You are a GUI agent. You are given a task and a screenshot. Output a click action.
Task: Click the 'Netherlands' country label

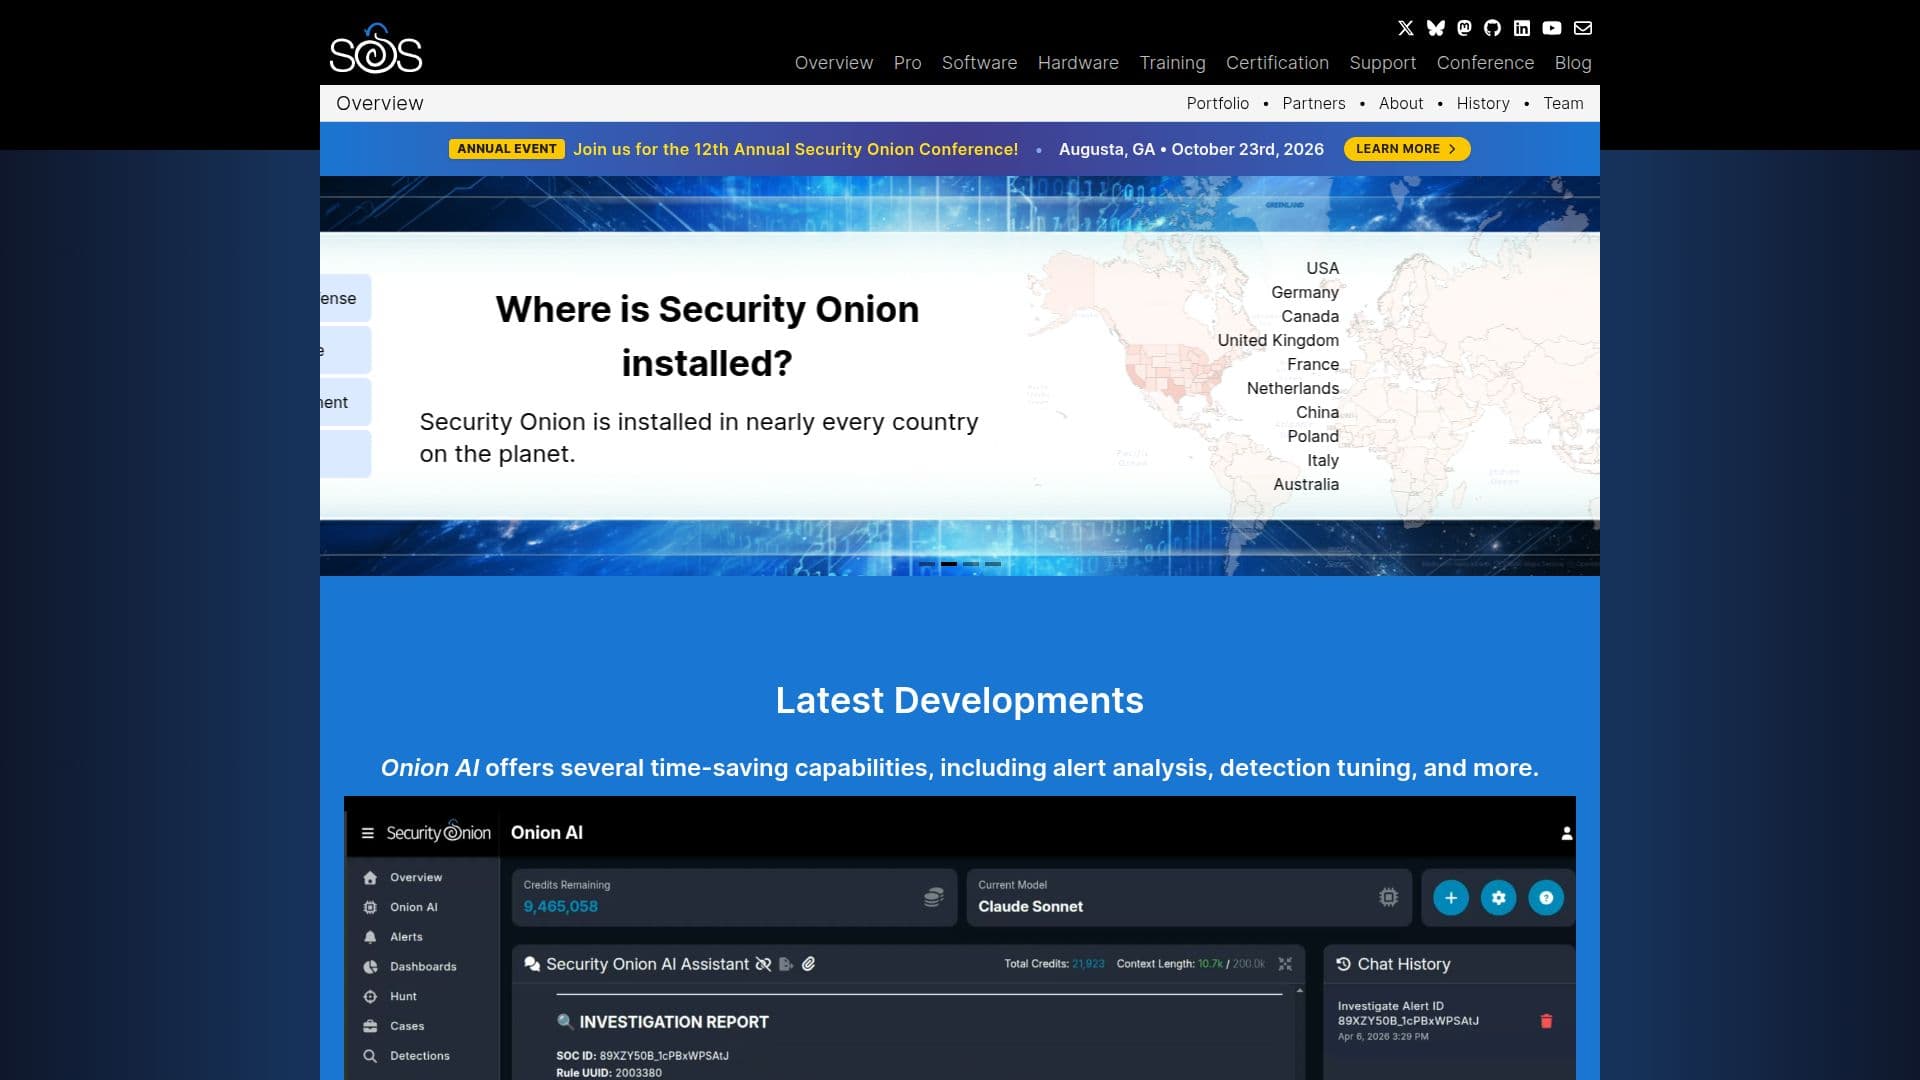[1292, 388]
